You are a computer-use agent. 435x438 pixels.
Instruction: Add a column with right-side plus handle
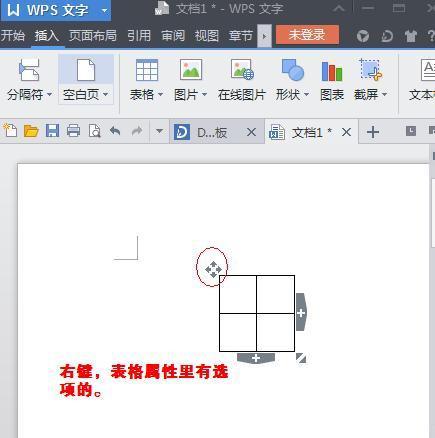[x=301, y=312]
